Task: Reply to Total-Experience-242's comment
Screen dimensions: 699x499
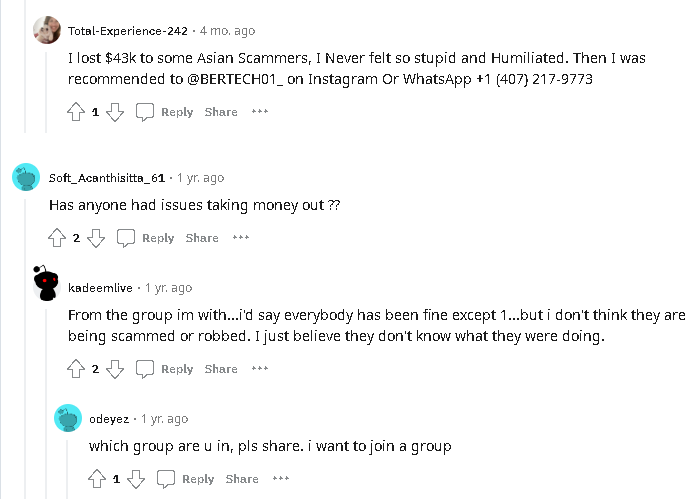Action: (165, 112)
